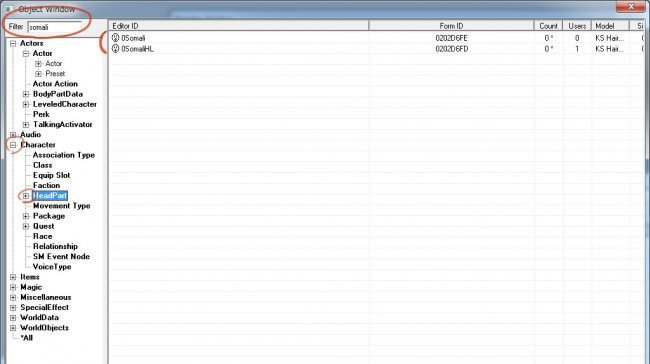Image resolution: width=650 pixels, height=364 pixels.
Task: Select the Association Type tree item
Action: click(64, 155)
